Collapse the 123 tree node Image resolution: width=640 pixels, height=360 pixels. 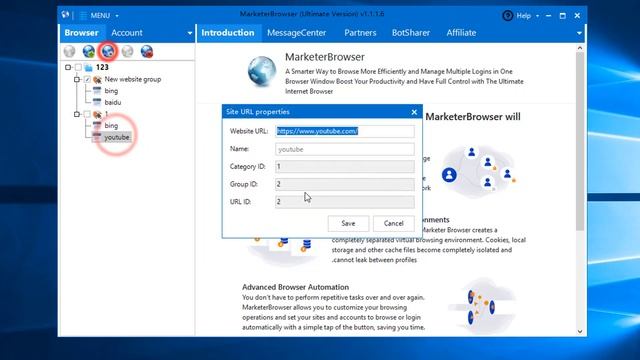click(68, 67)
